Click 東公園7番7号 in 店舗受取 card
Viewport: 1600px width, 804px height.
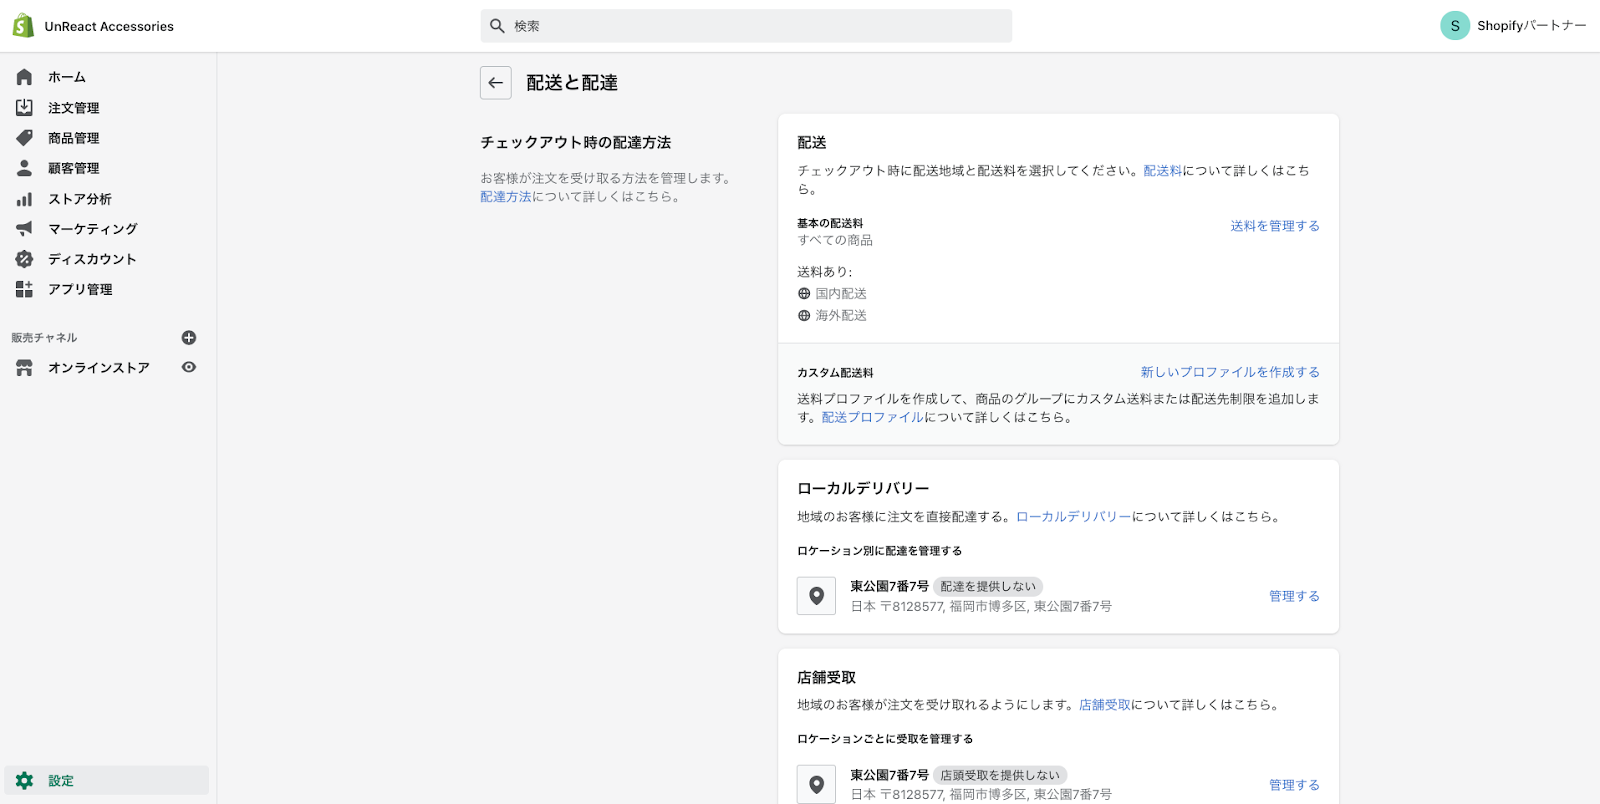click(x=890, y=775)
